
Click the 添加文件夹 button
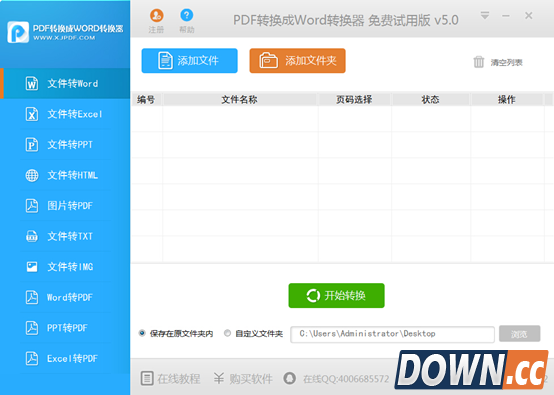pos(297,61)
